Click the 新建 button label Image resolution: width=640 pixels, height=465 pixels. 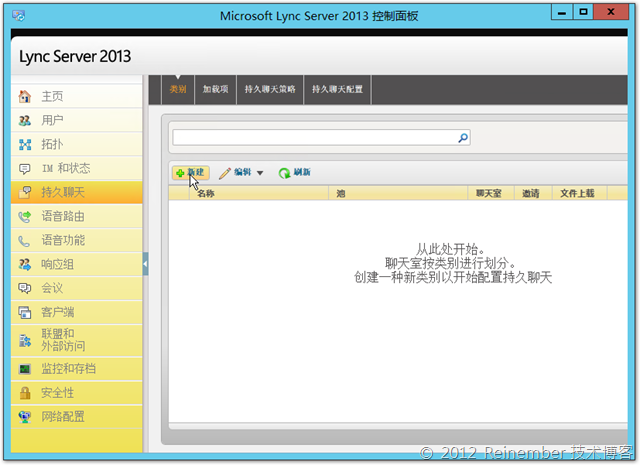[196, 173]
